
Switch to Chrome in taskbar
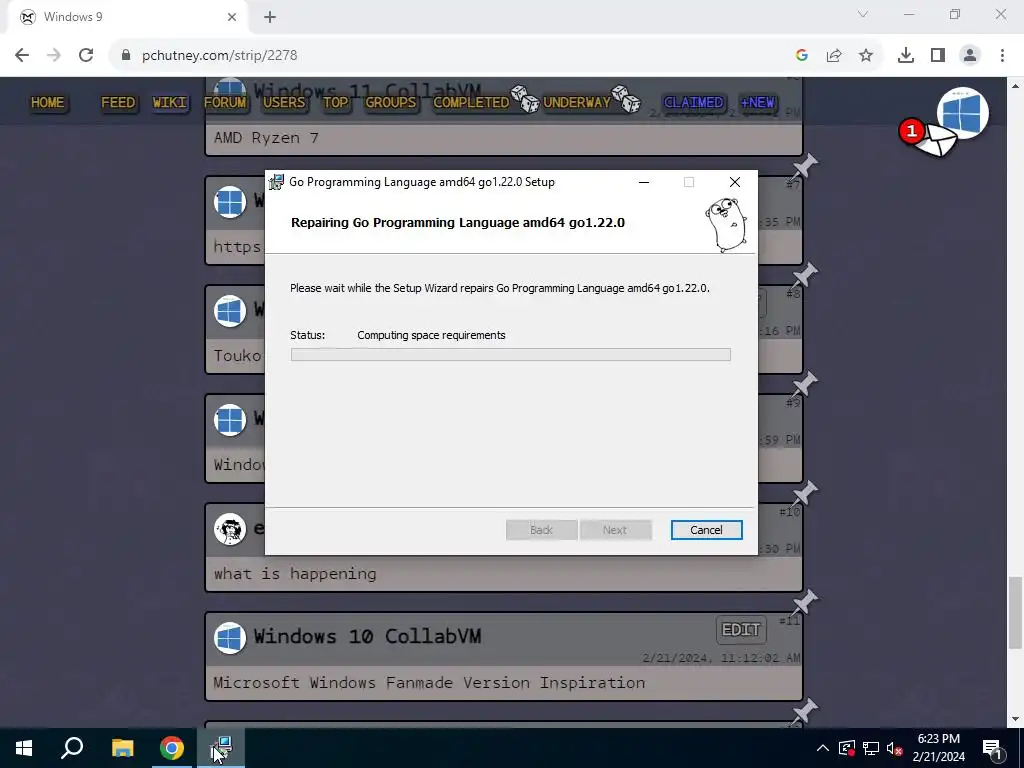click(x=172, y=748)
